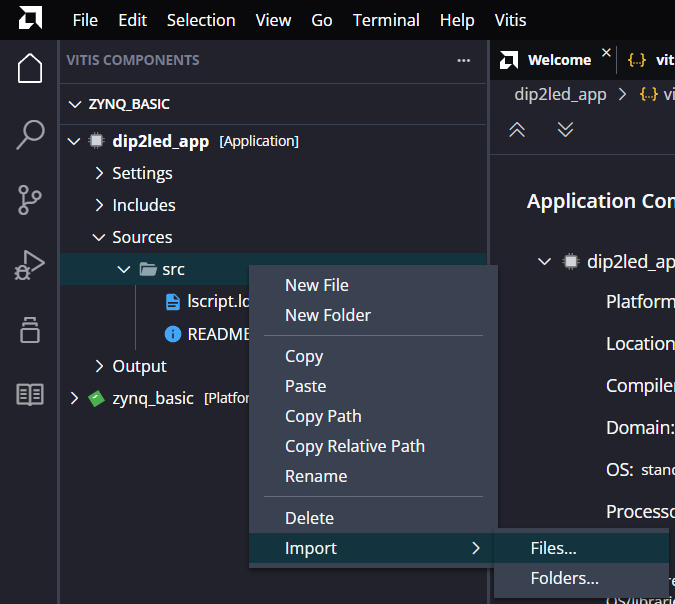Click Copy Relative Path menu entry
Screen dimensions: 675x604
pyautogui.click(x=354, y=446)
